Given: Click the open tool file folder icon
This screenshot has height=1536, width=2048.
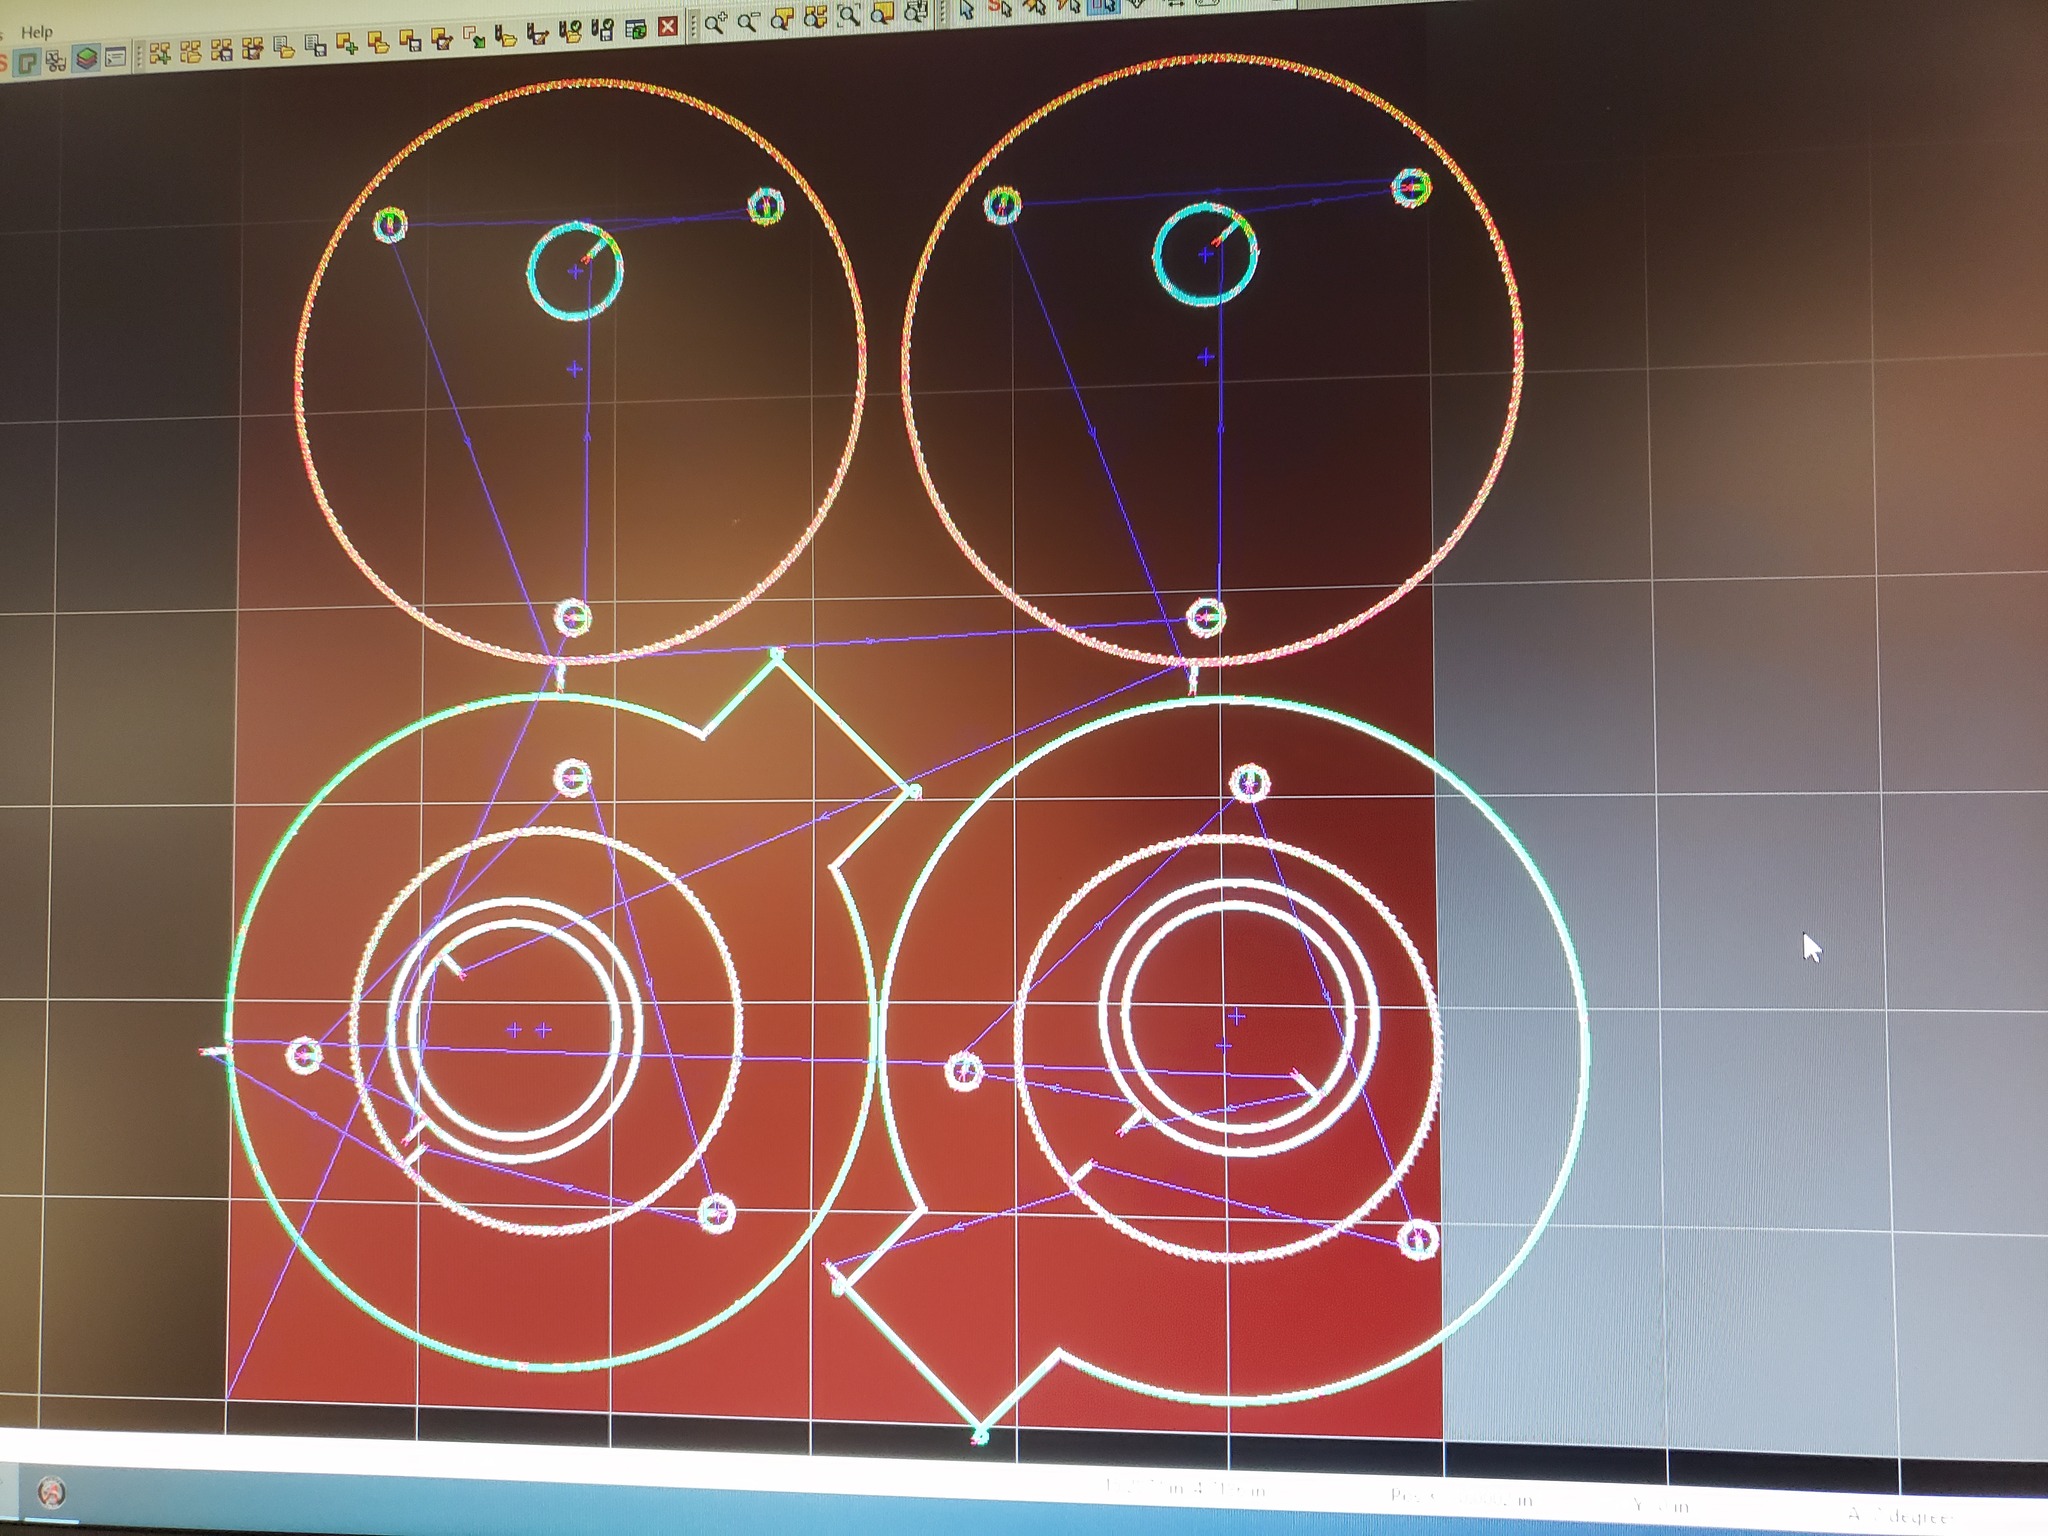Looking at the screenshot, I should 505,36.
